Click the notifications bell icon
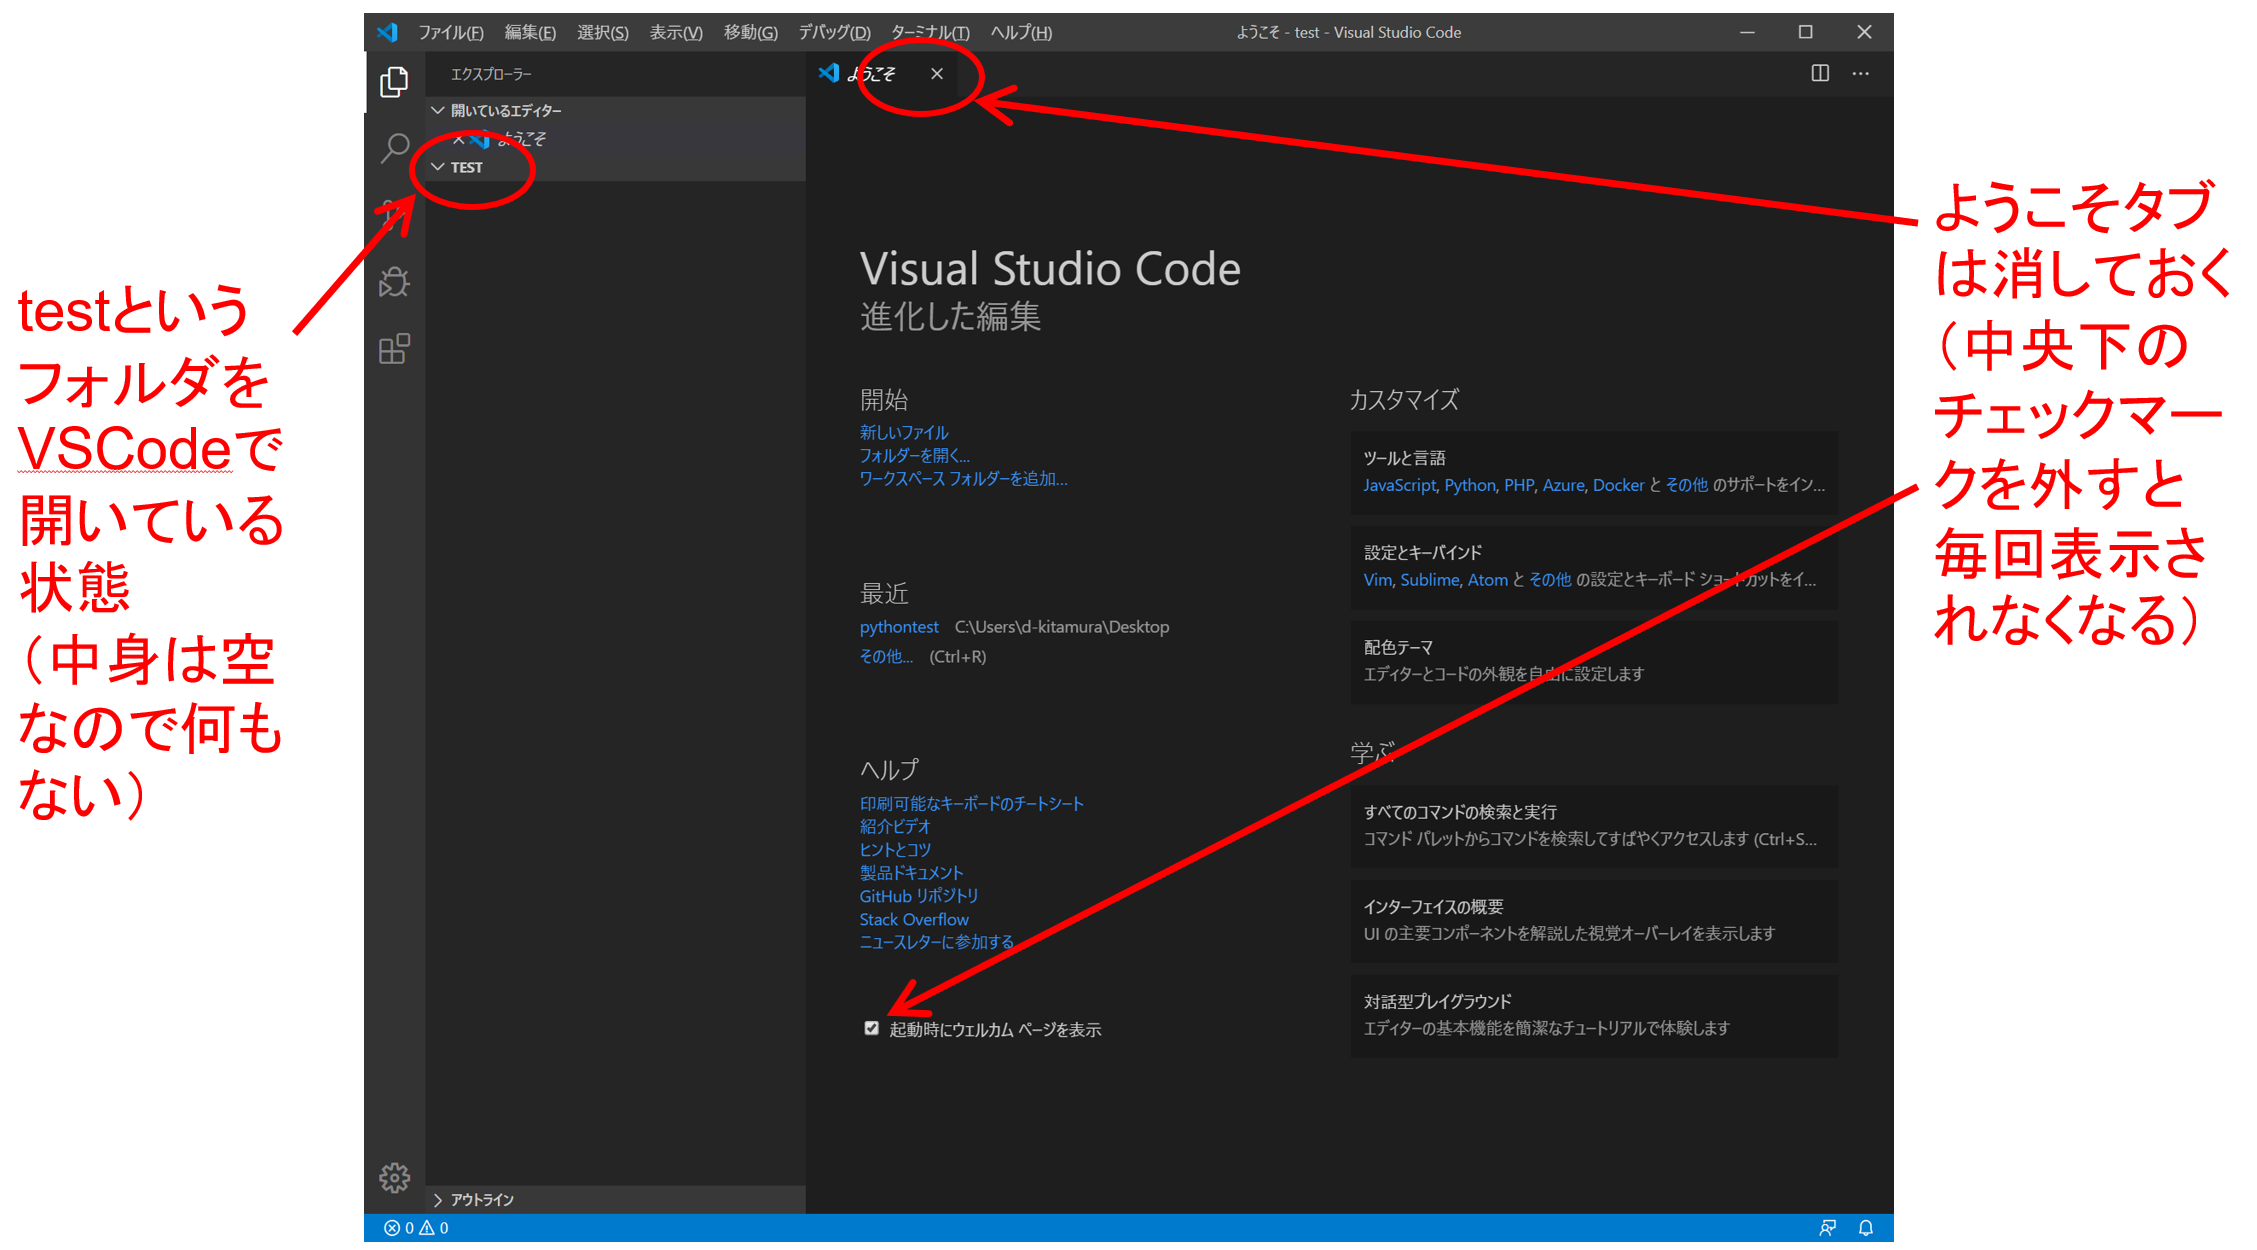2257x1250 pixels. pos(1866,1228)
